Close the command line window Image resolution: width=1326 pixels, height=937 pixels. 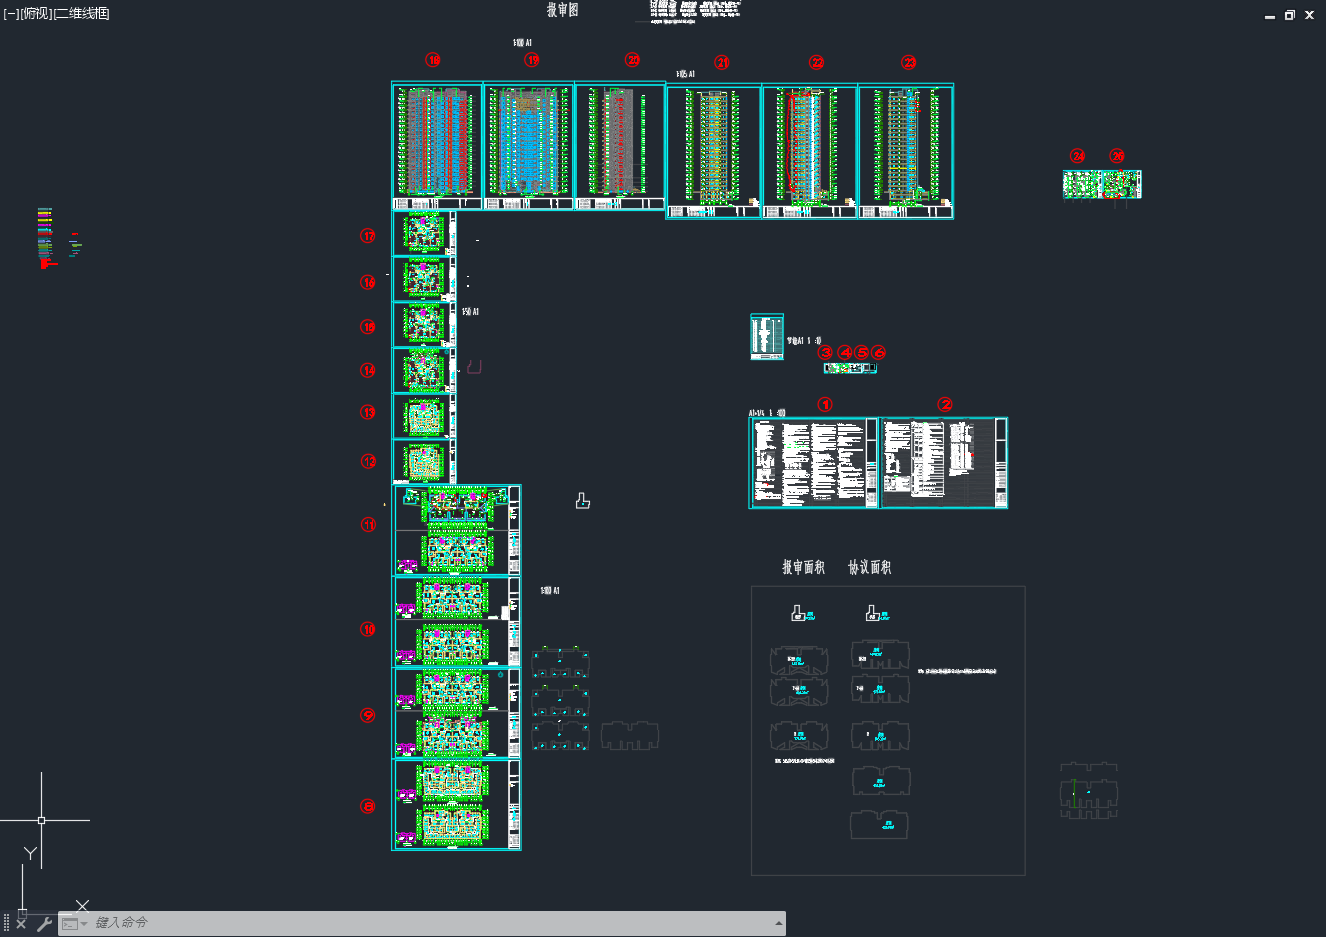coord(22,923)
